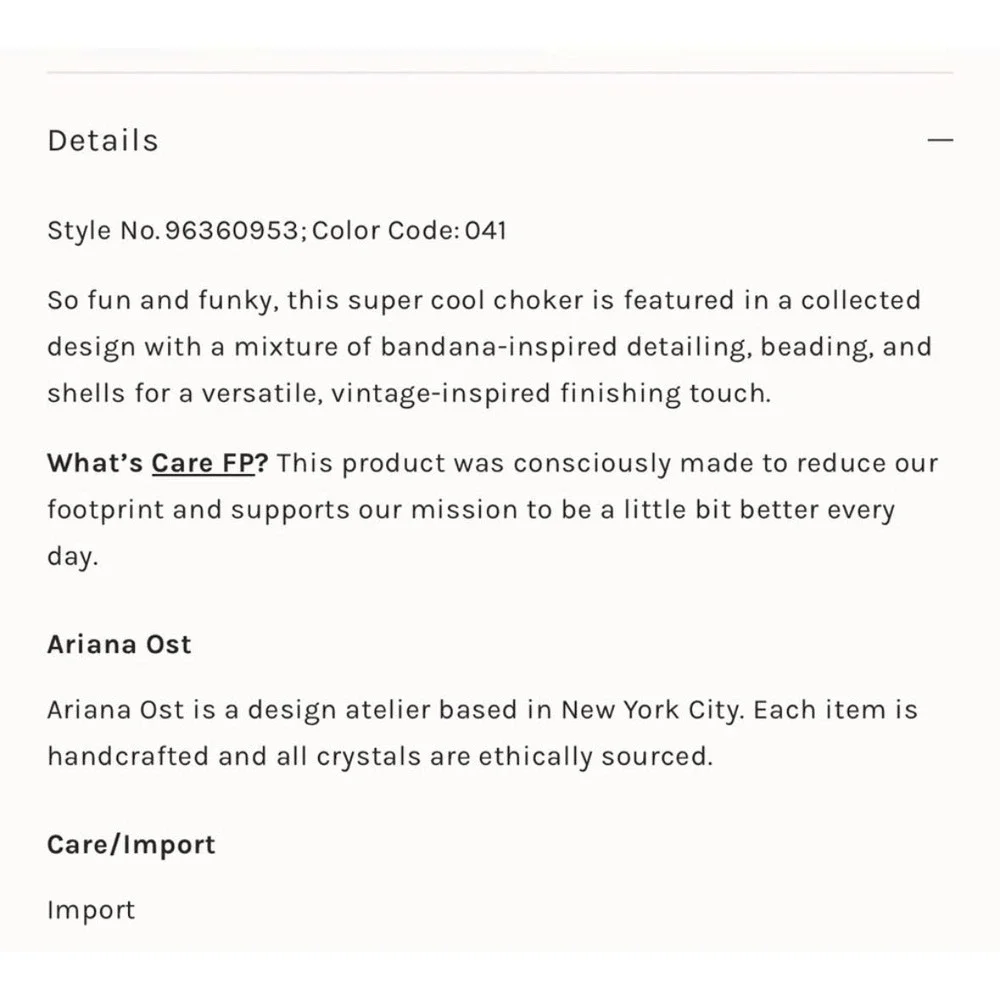Click "ethically sourced" in Ariana Ost paragraph

click(x=596, y=756)
